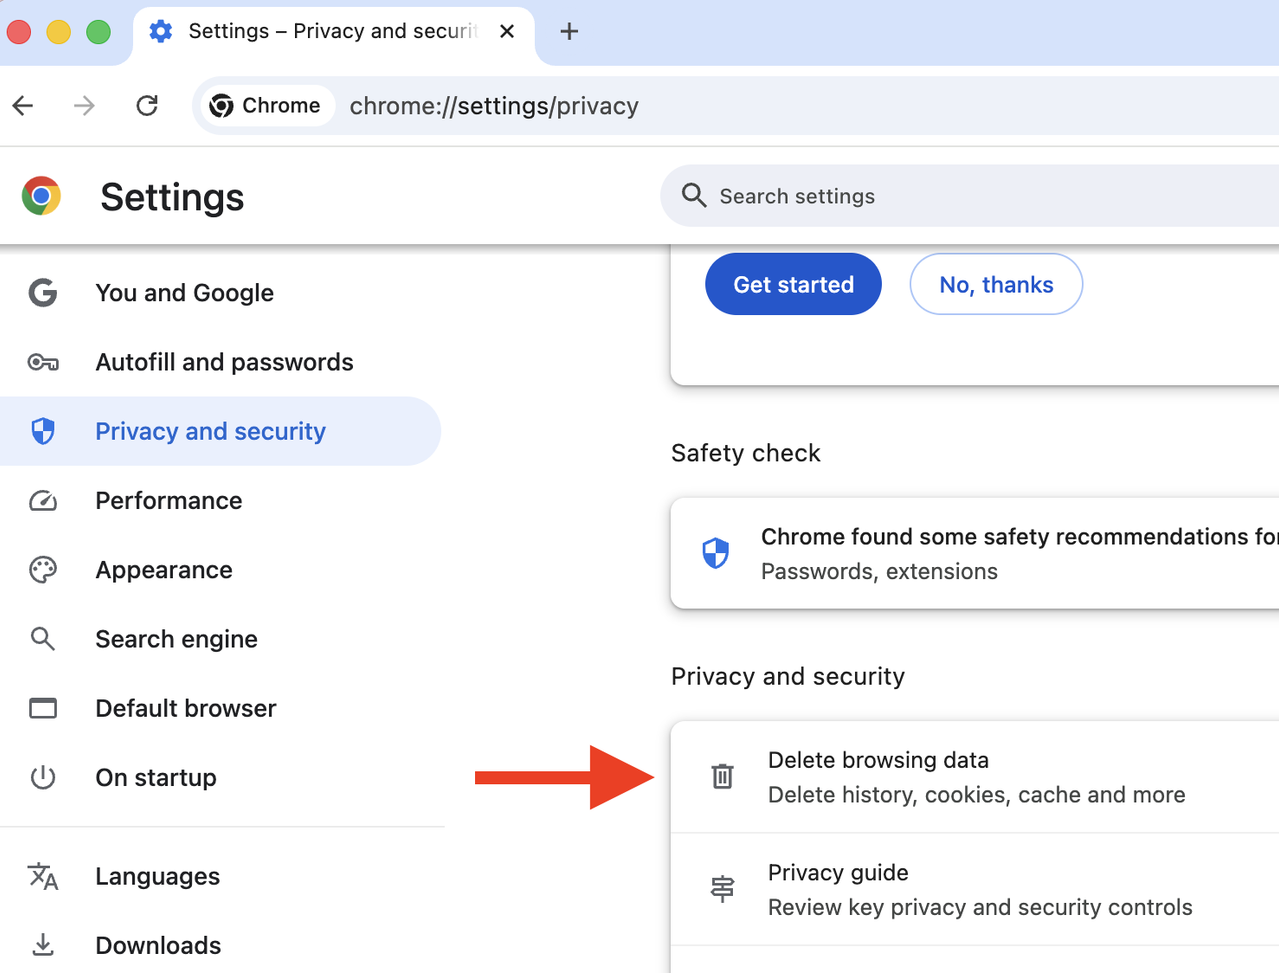
Task: Click the Get started button
Action: point(793,284)
